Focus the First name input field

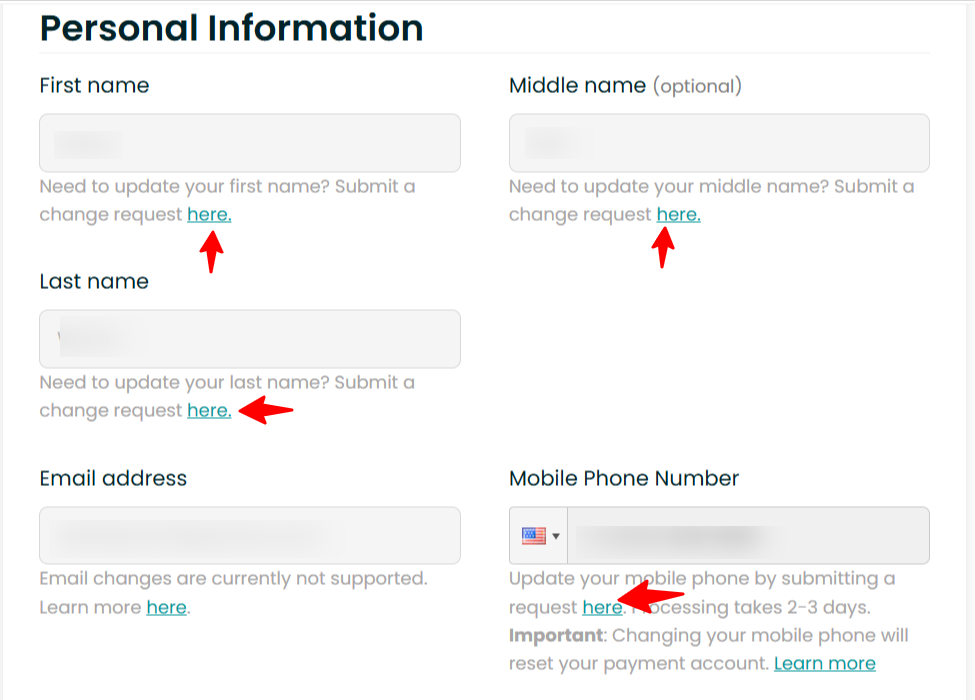pyautogui.click(x=250, y=143)
